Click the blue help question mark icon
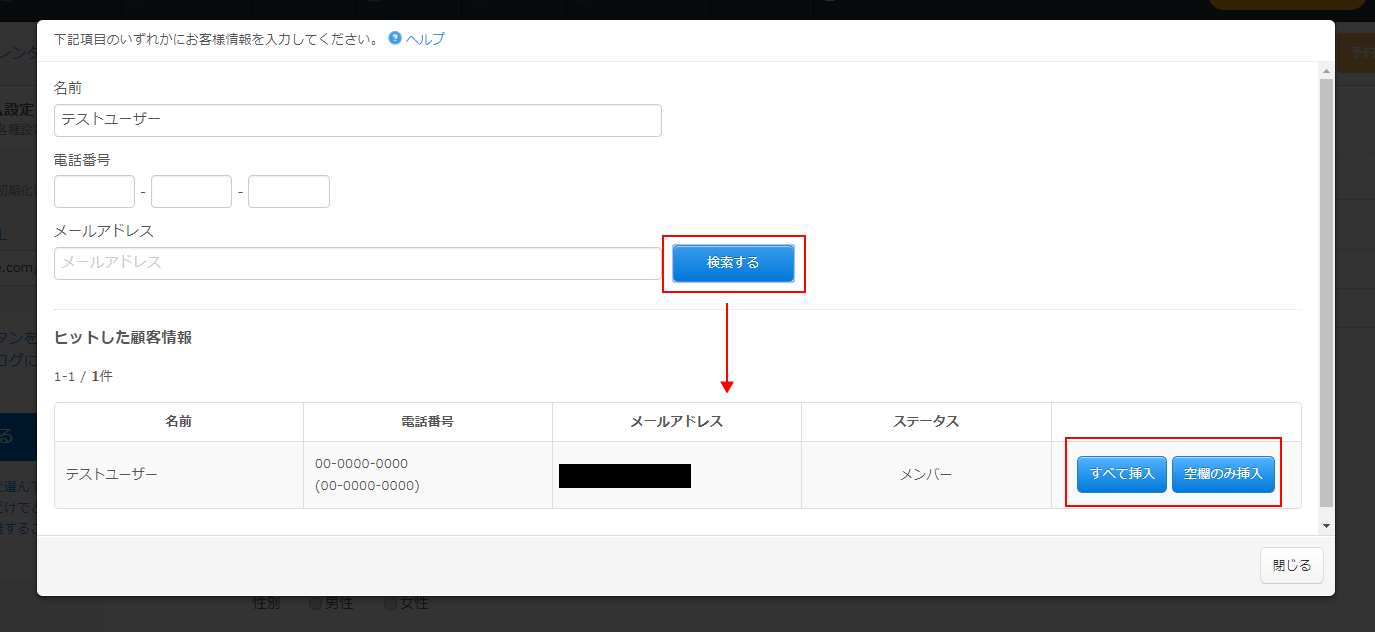Screen dimensions: 1375x632 click(395, 39)
